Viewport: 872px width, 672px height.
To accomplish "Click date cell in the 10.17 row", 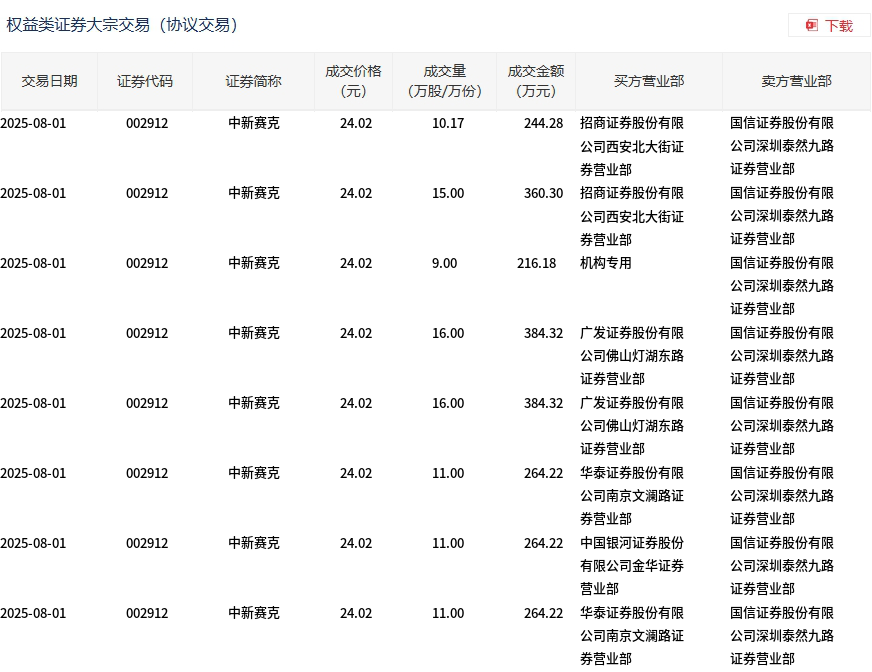I will click(33, 123).
